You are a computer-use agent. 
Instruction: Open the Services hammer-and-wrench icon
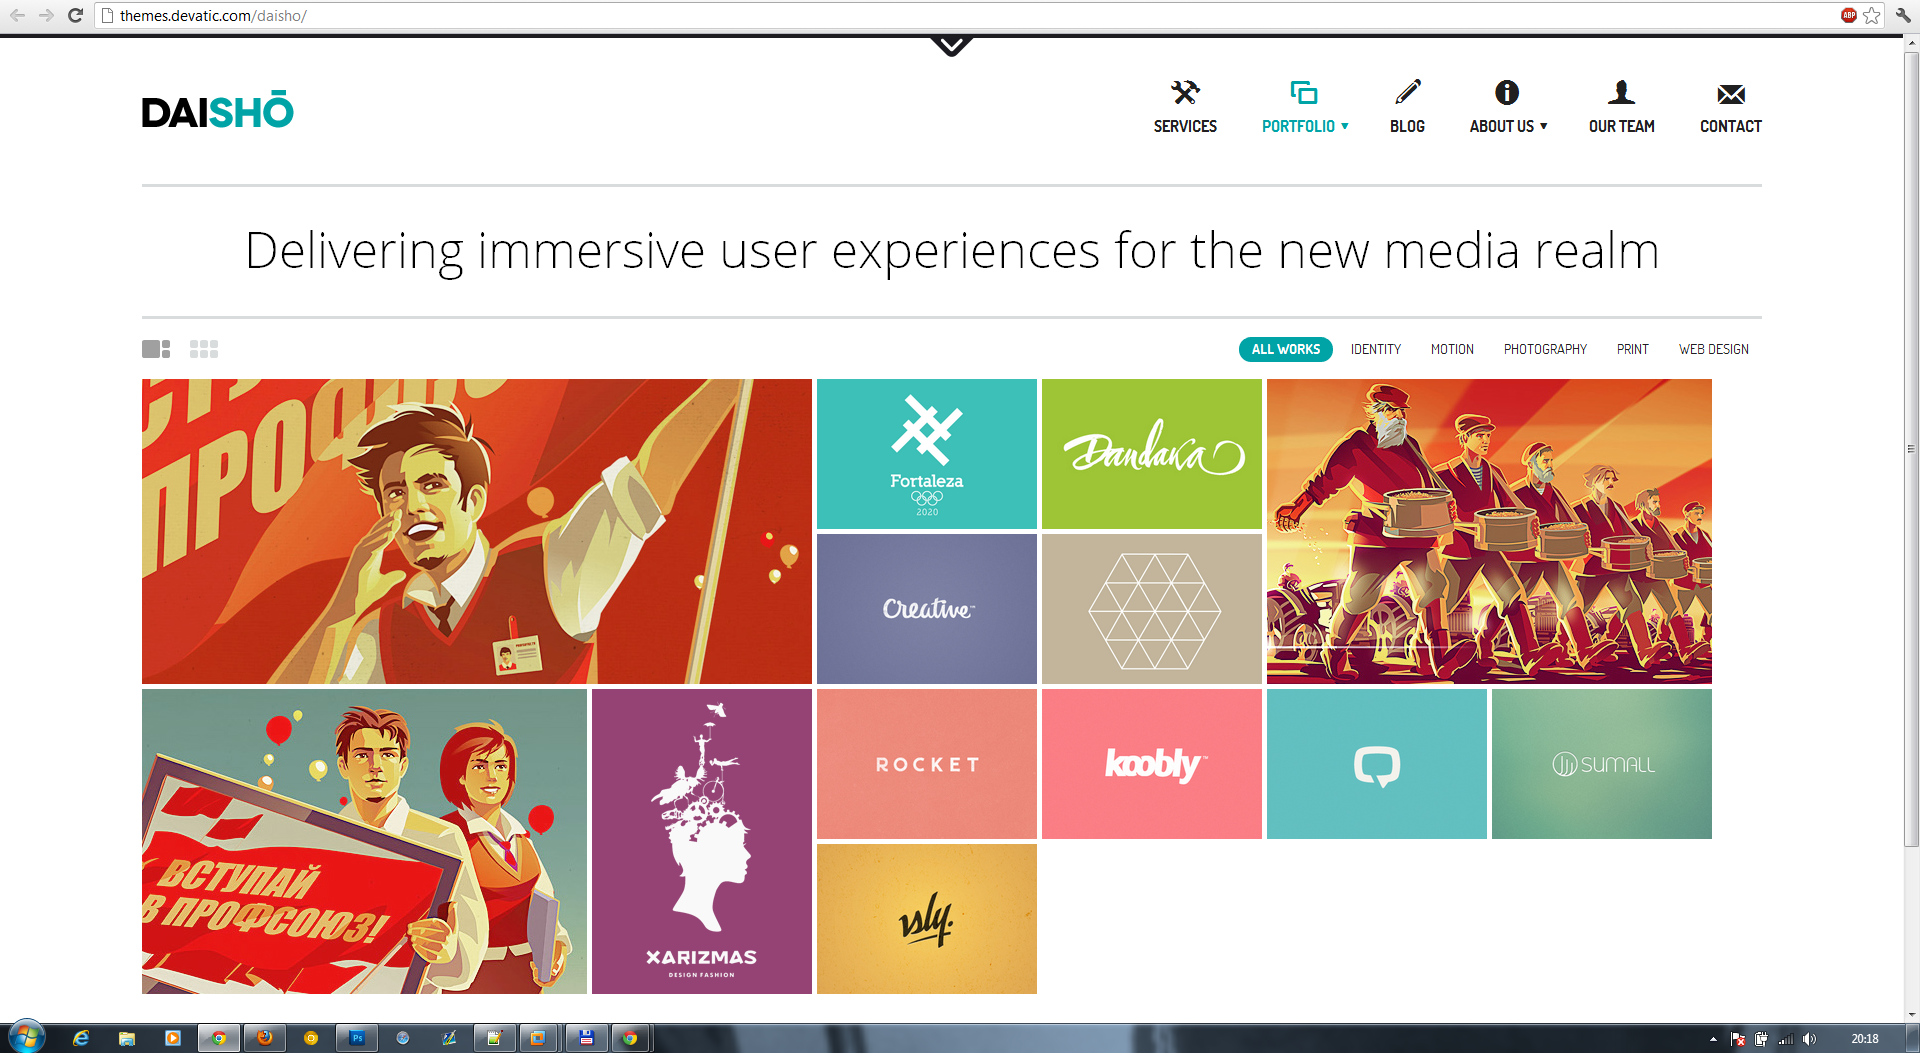[x=1185, y=93]
